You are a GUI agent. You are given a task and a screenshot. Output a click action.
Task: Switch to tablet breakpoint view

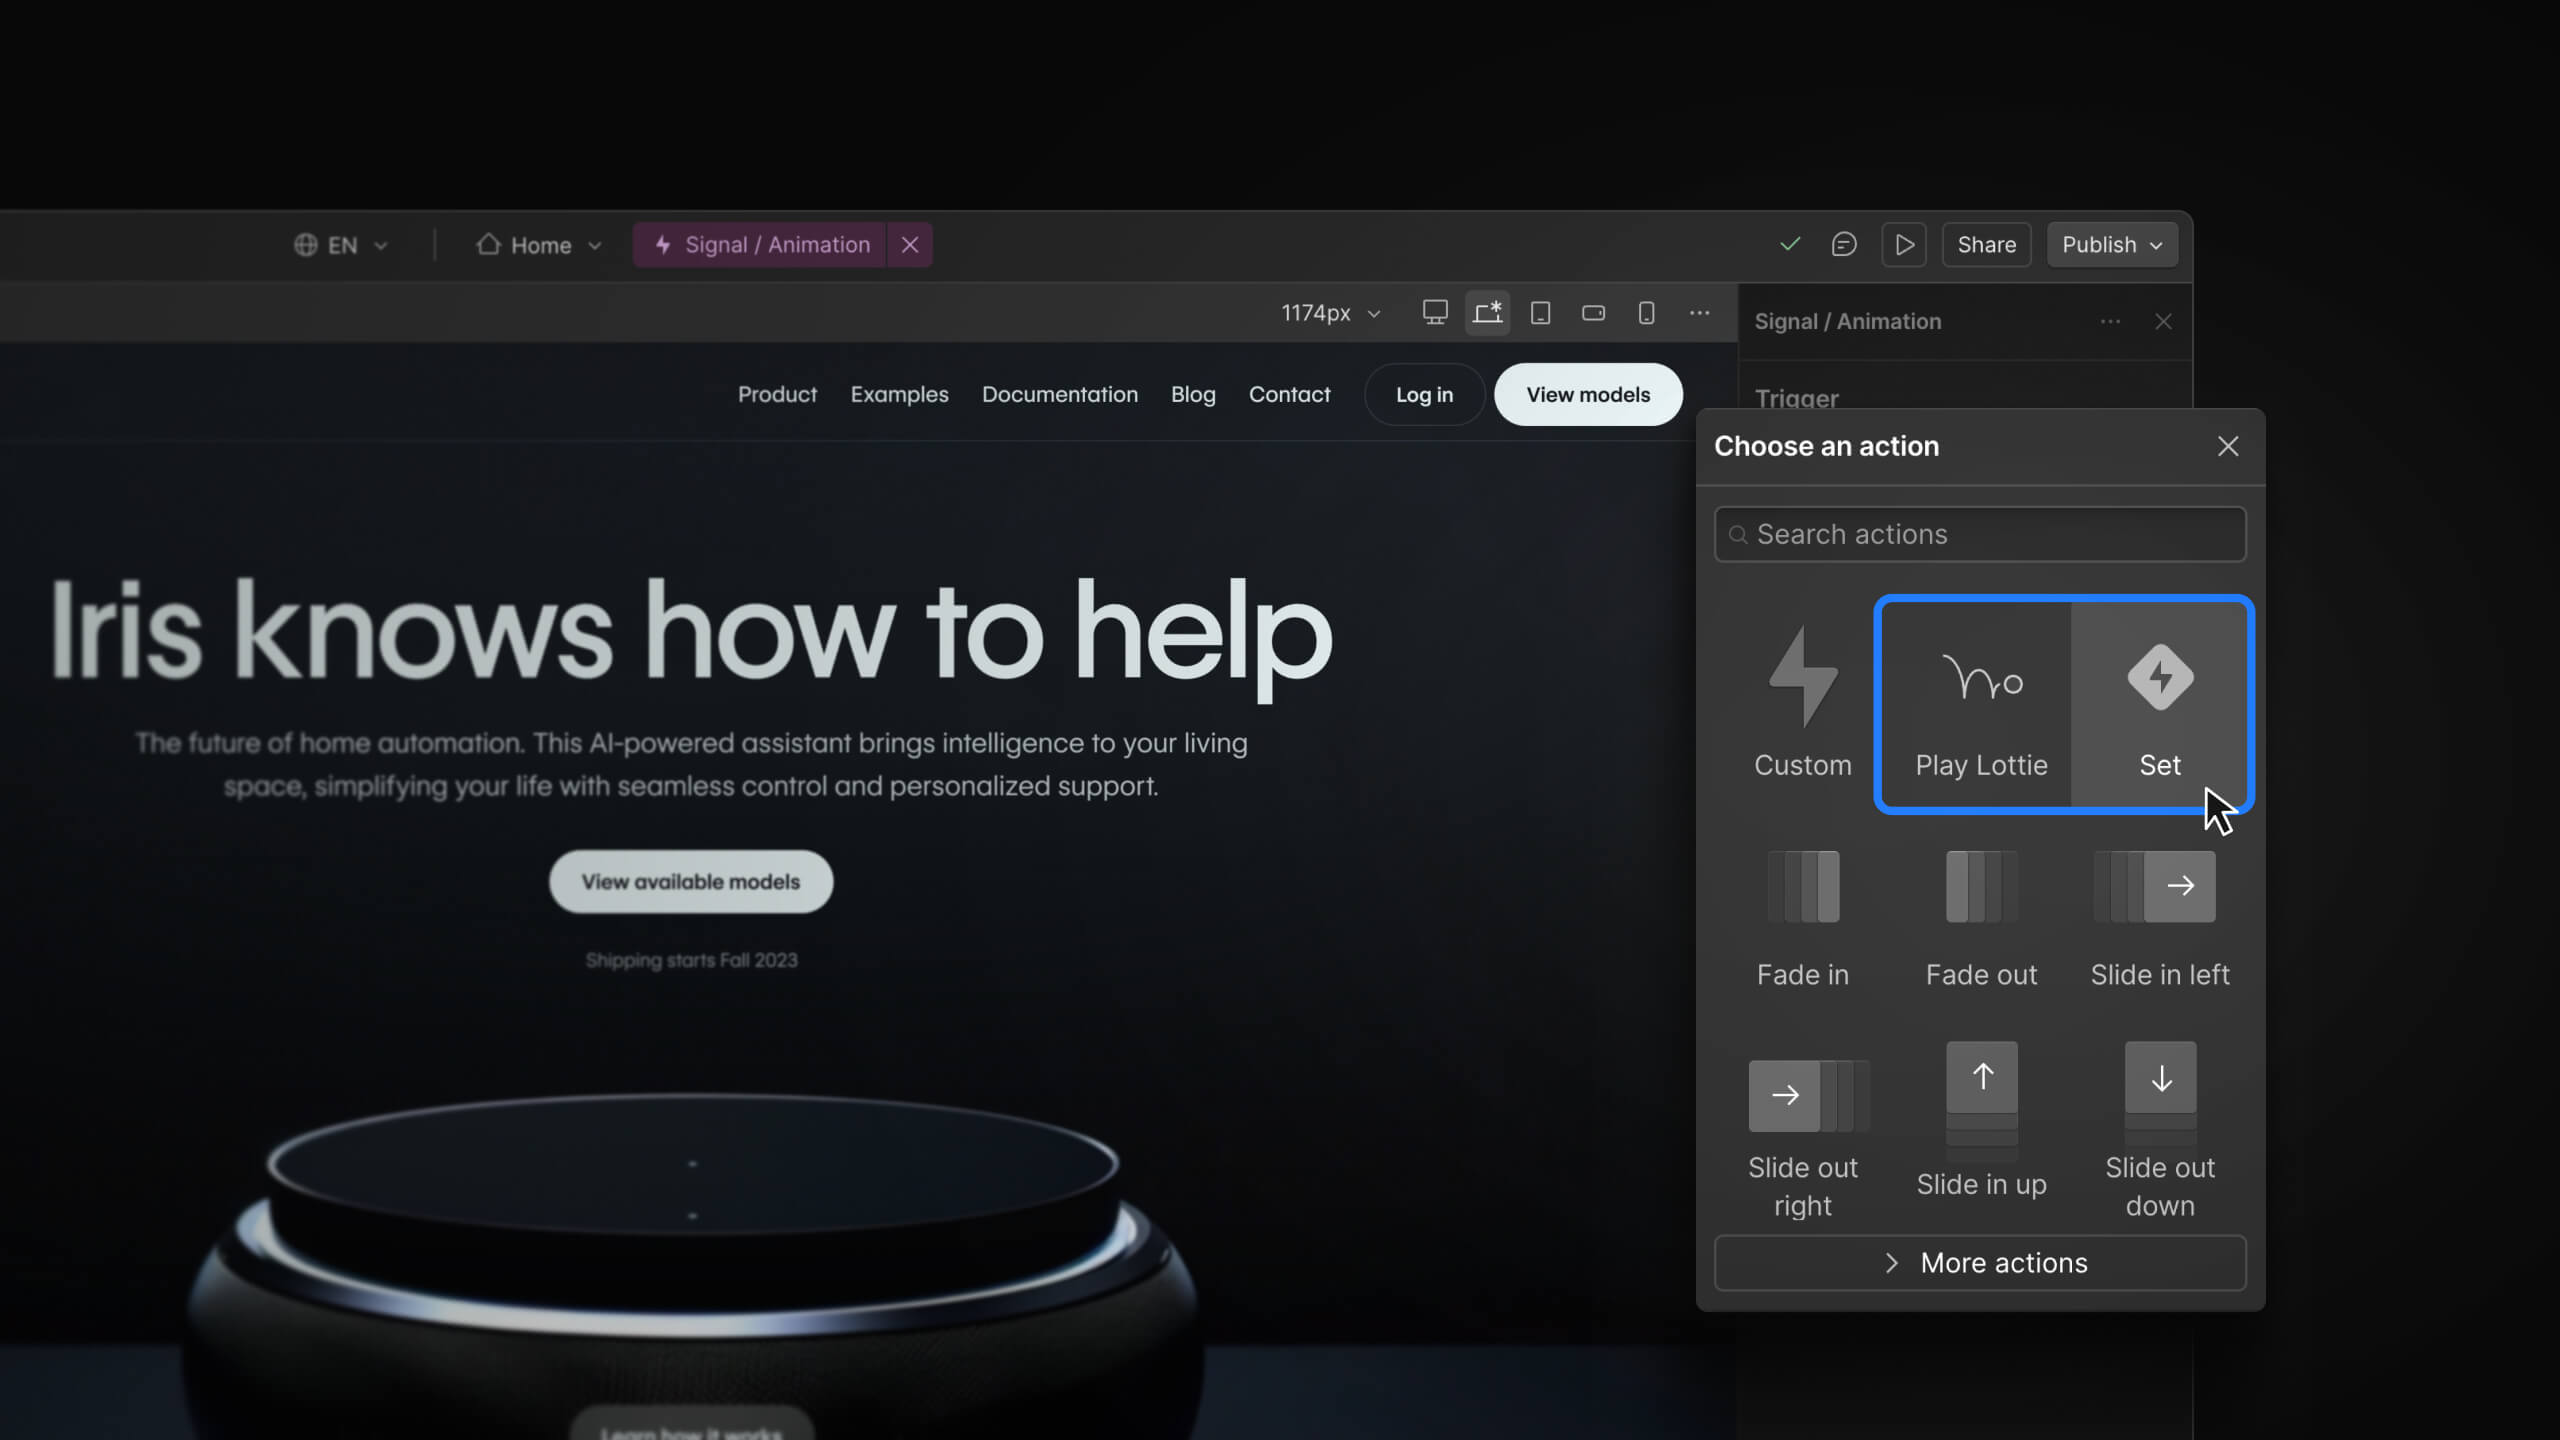[x=1540, y=313]
